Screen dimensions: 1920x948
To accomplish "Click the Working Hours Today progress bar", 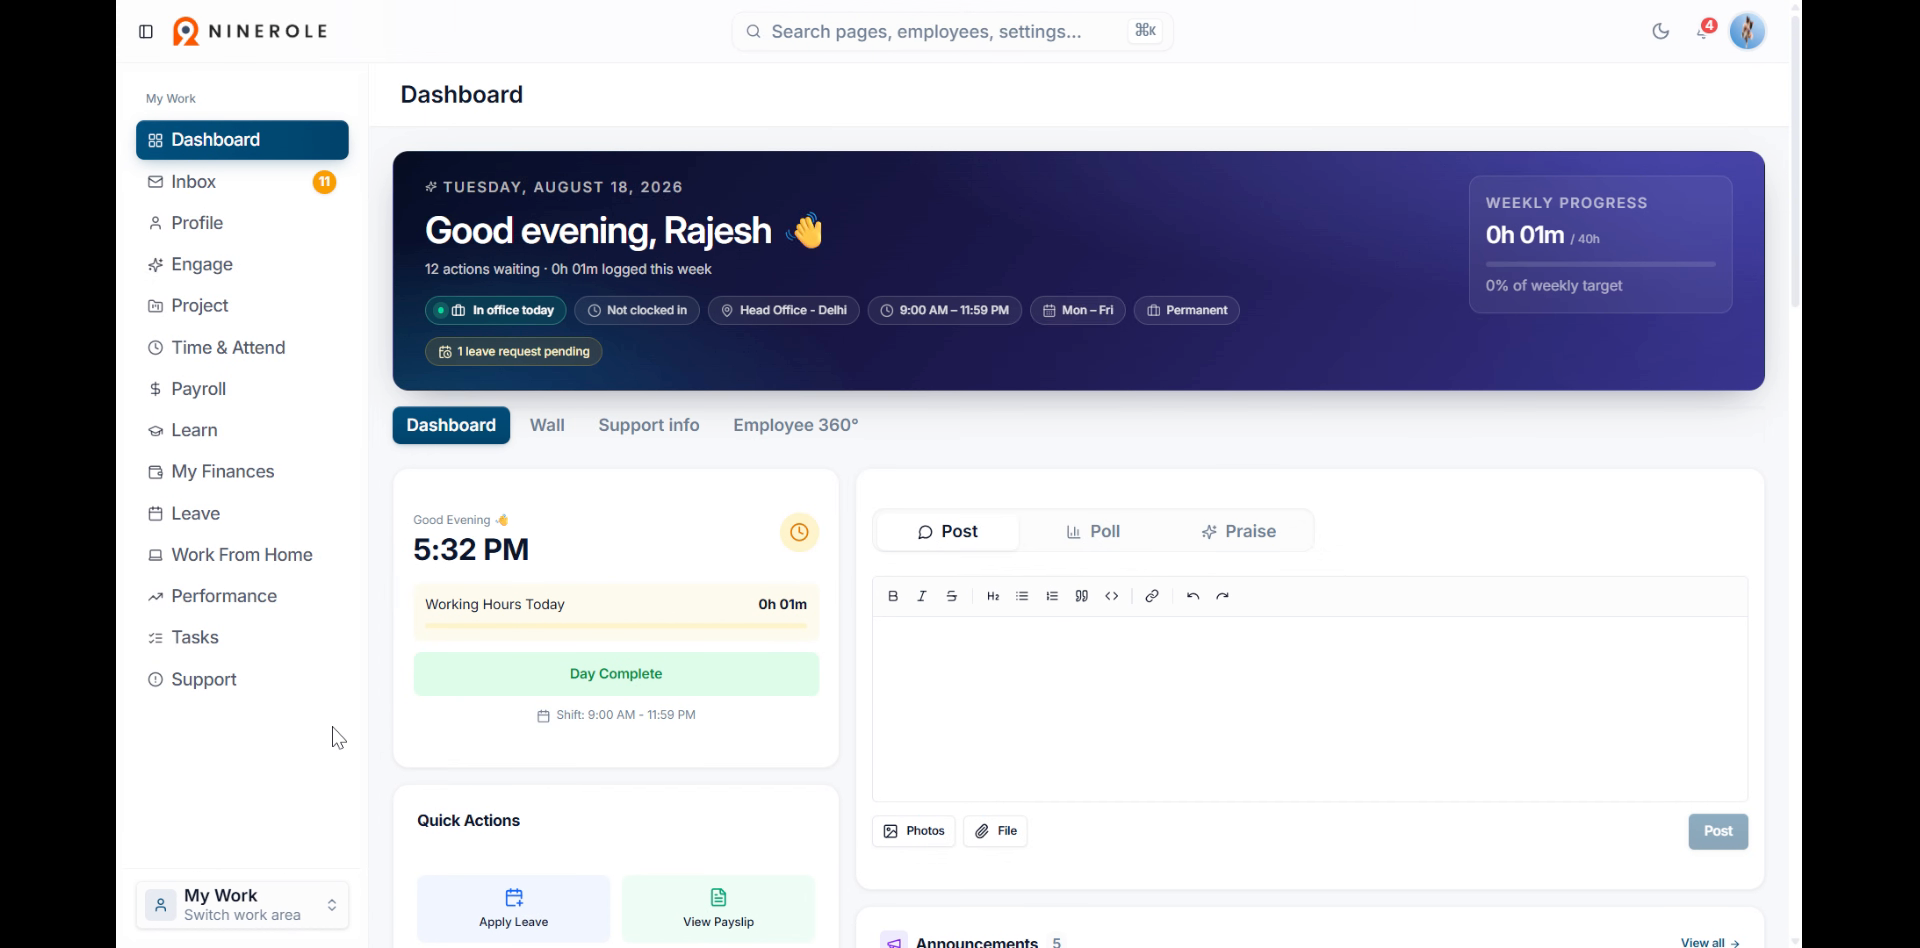I will [616, 626].
